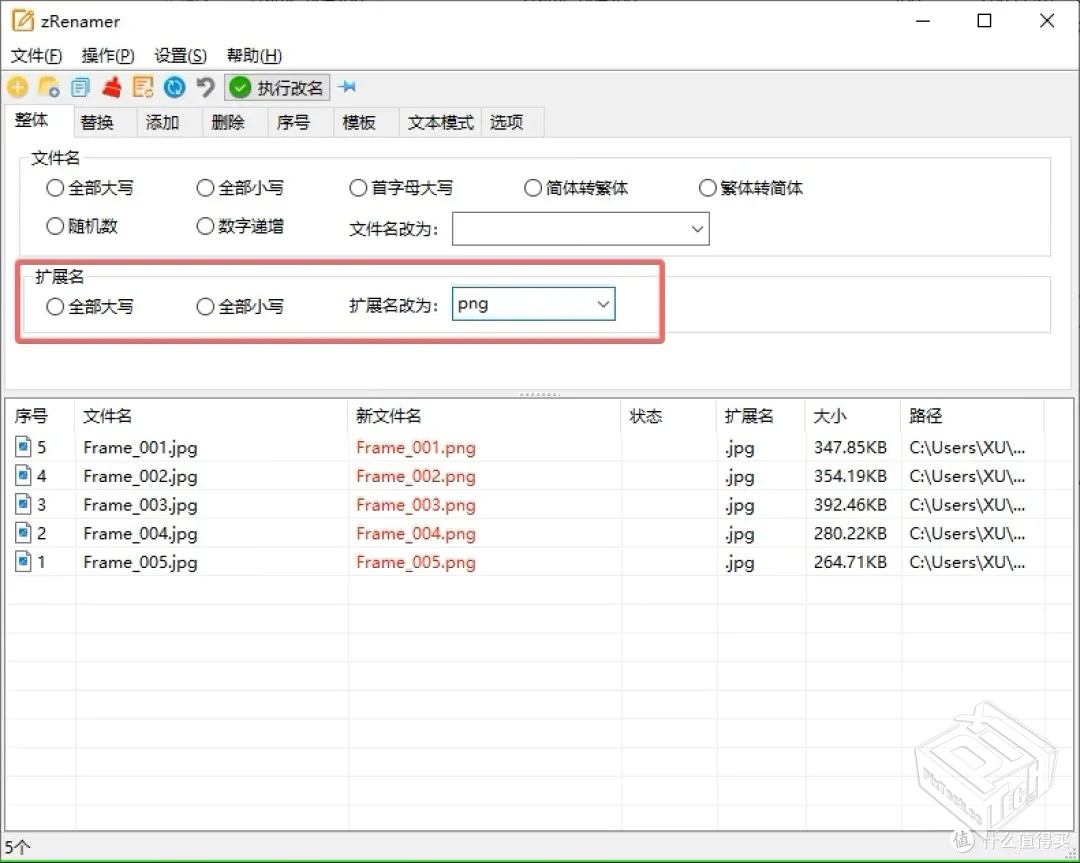The width and height of the screenshot is (1080, 863).
Task: Click the 执行改名 execute button
Action: point(277,87)
